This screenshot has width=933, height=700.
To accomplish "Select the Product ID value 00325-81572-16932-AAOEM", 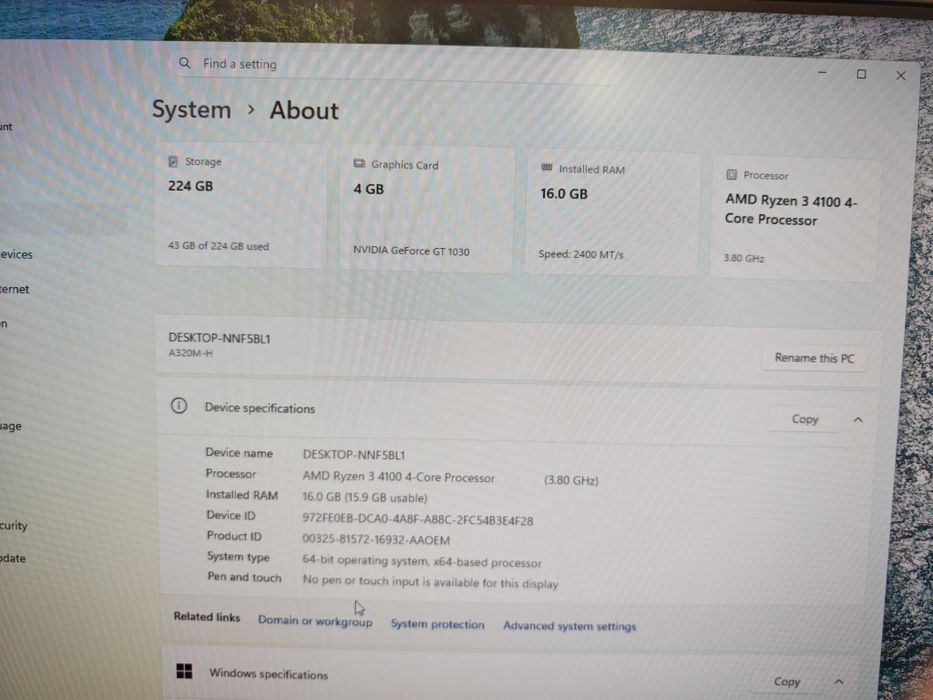I will coord(376,539).
